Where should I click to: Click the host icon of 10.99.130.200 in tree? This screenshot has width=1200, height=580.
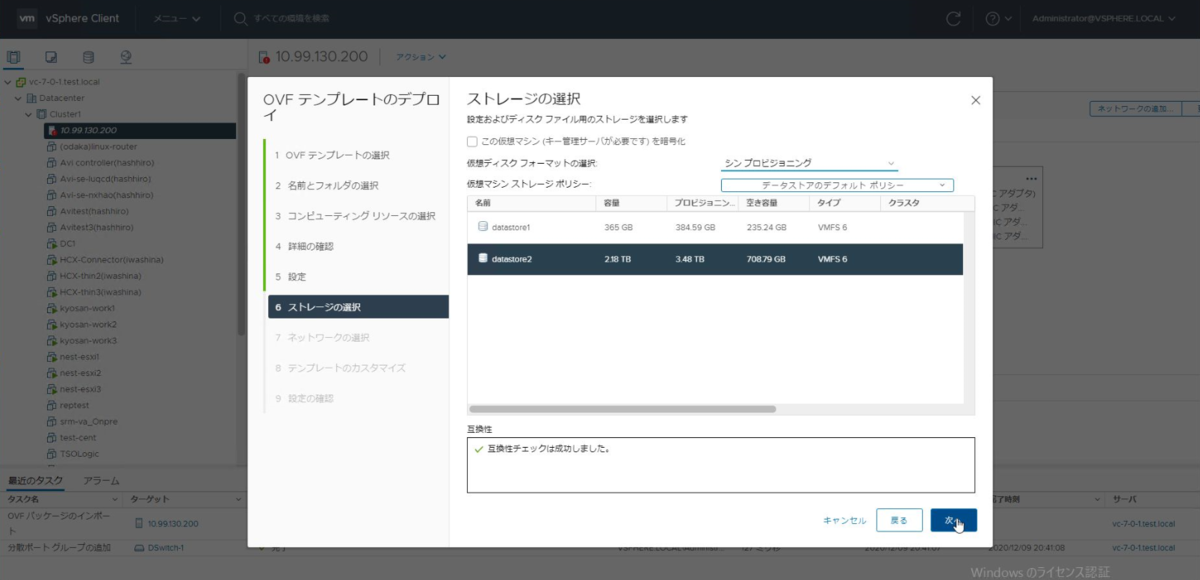(x=52, y=130)
